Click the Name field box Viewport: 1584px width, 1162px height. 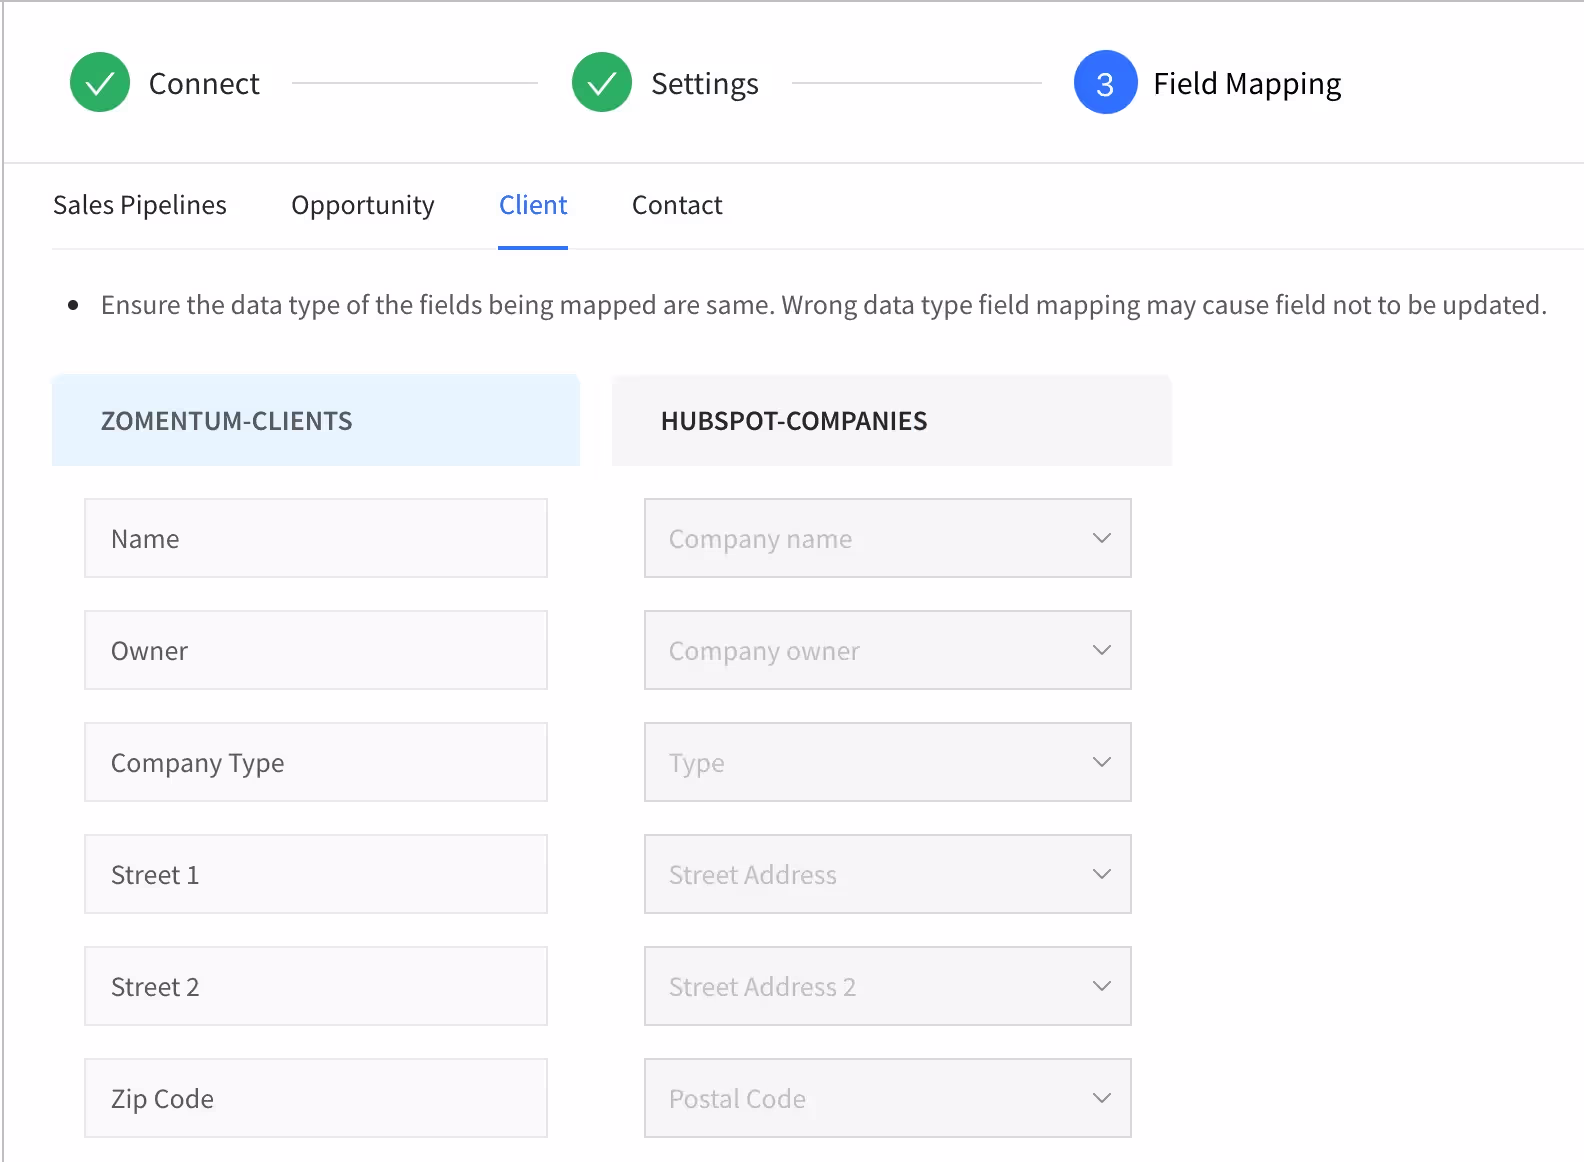click(x=316, y=538)
